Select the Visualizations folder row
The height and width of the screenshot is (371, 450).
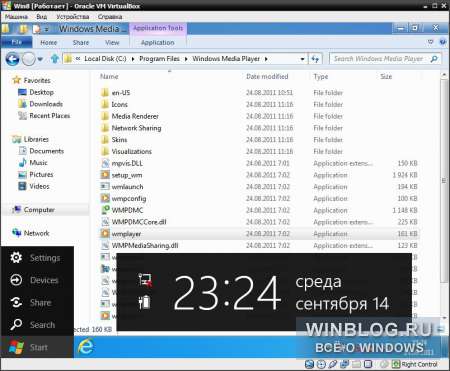click(260, 151)
